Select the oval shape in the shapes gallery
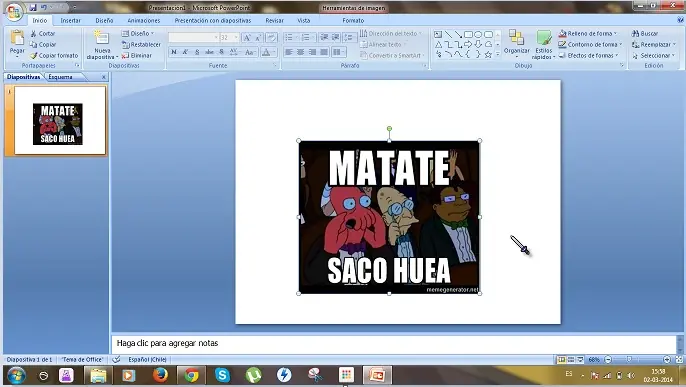 (x=478, y=34)
